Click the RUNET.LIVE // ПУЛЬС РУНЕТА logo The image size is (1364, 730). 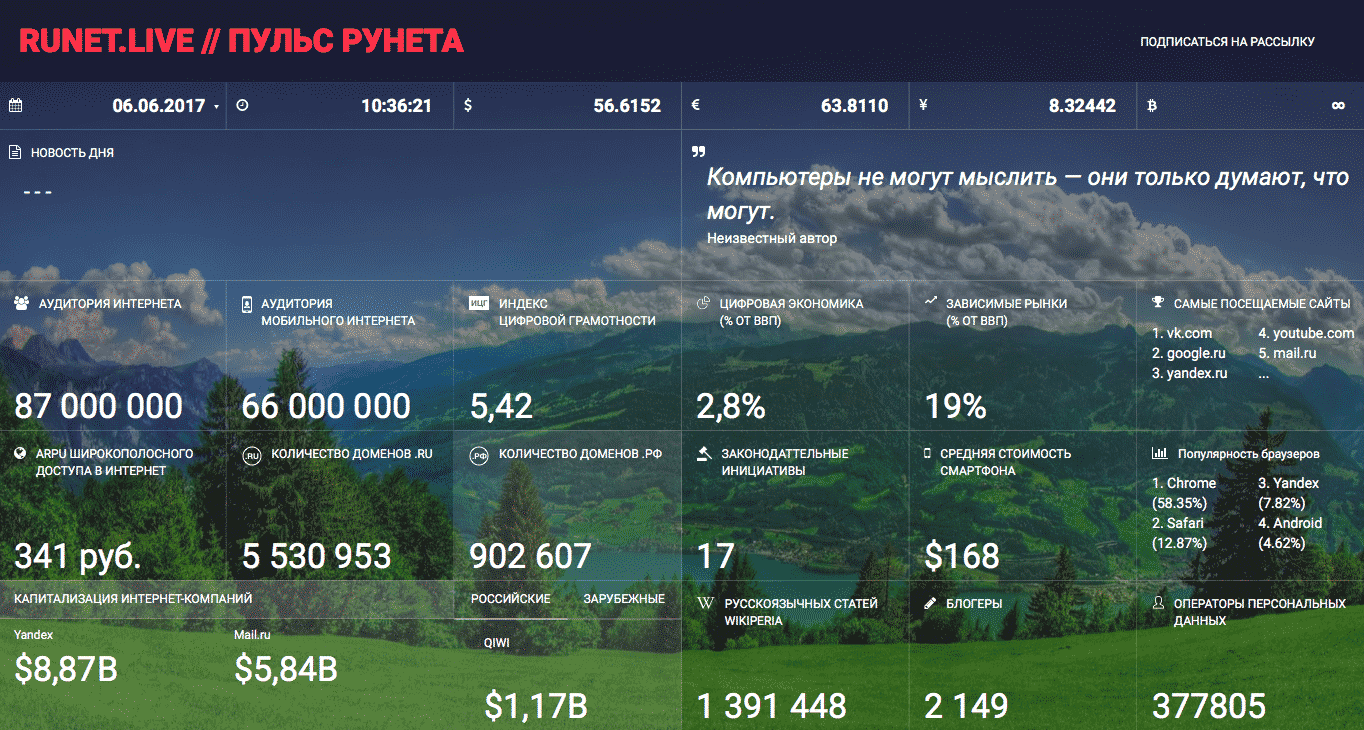tap(241, 41)
